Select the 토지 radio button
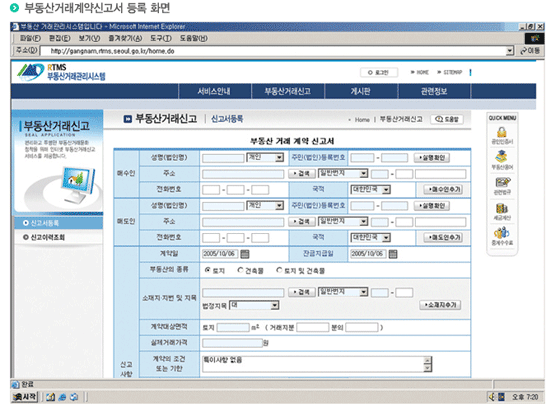This screenshot has width=560, height=407. click(x=208, y=270)
